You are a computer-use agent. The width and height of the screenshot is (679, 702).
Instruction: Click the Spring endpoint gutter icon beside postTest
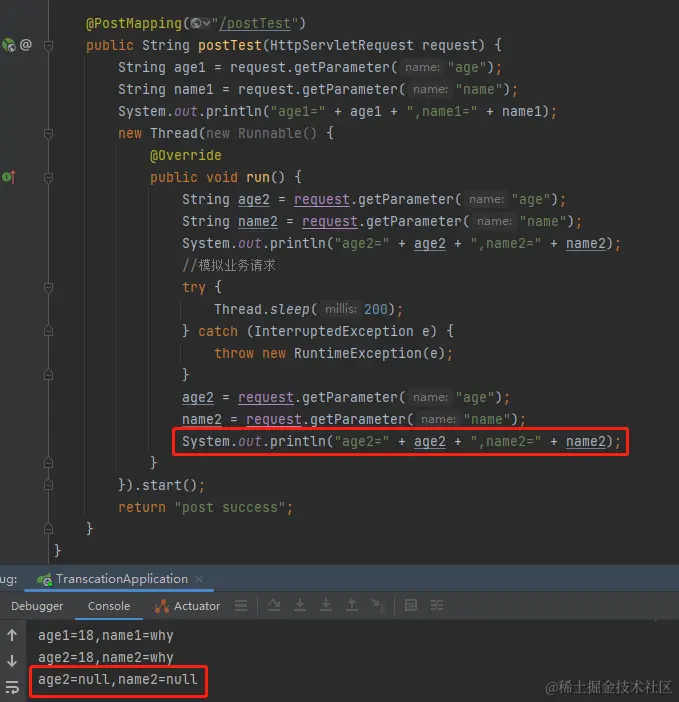9,45
